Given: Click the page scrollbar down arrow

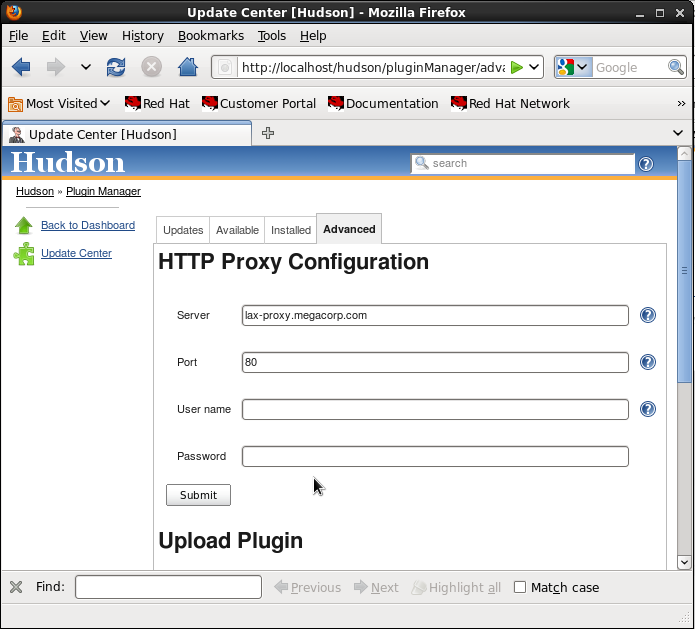Looking at the screenshot, I should point(684,563).
